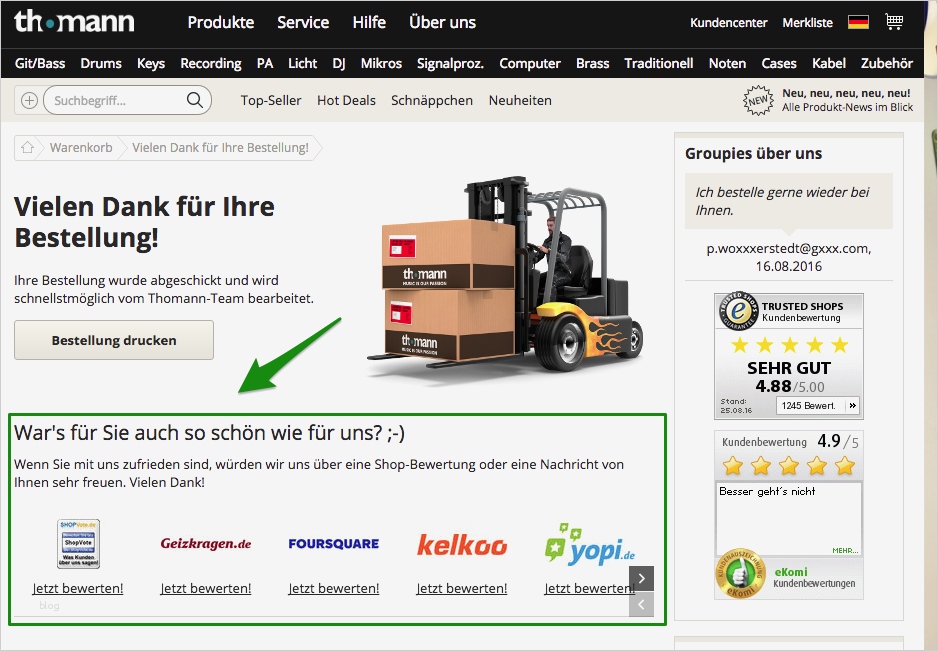This screenshot has height=651, width=938.
Task: Open the shopping cart icon
Action: pos(894,22)
